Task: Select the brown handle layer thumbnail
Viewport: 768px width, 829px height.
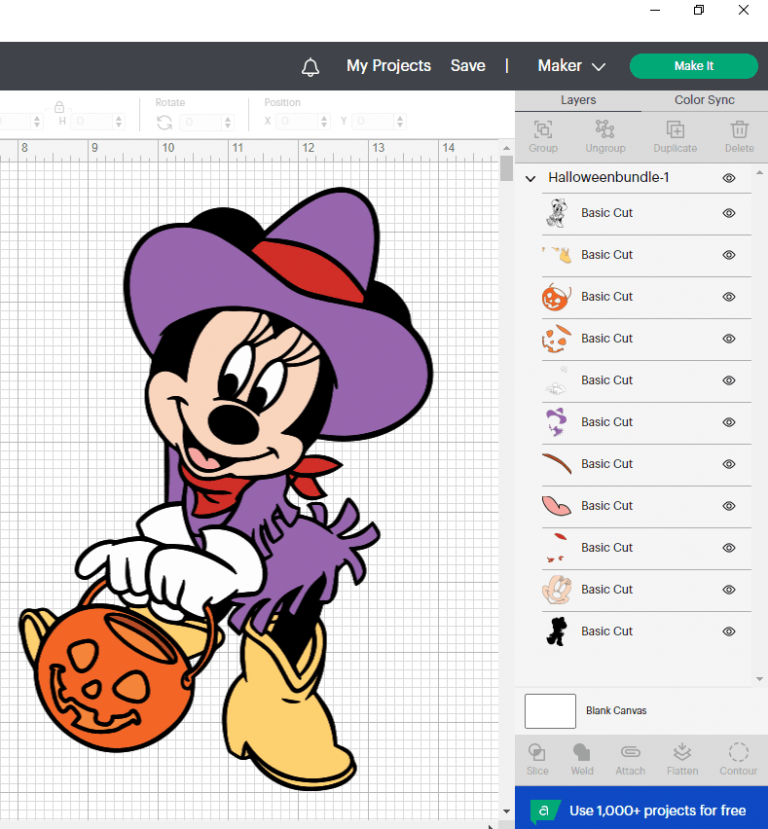Action: 556,464
